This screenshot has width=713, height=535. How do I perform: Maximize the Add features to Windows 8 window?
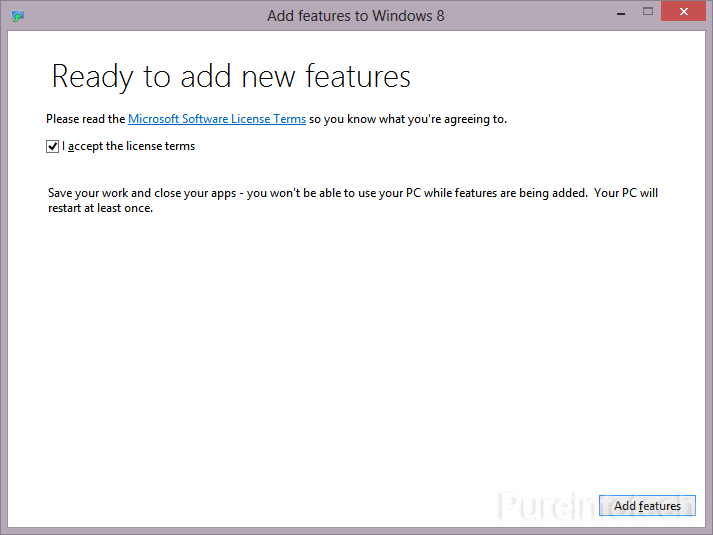(x=648, y=12)
